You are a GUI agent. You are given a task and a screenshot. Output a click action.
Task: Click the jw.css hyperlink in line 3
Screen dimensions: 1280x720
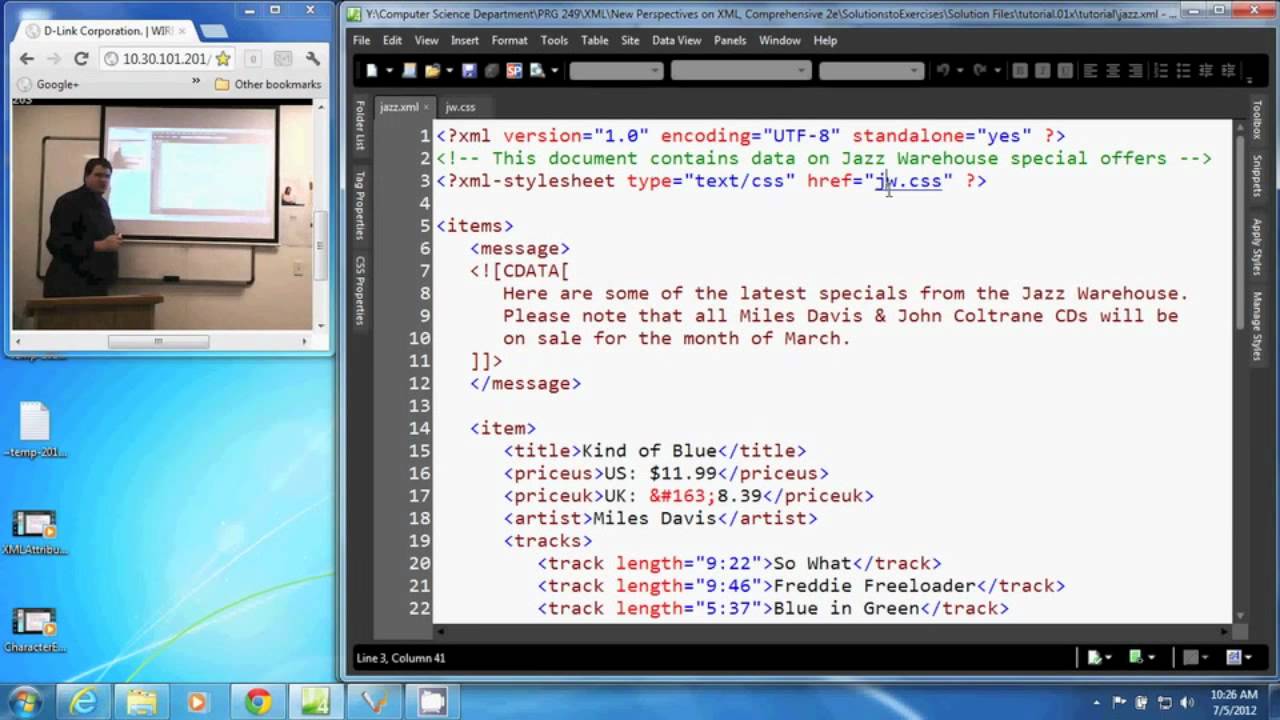908,181
